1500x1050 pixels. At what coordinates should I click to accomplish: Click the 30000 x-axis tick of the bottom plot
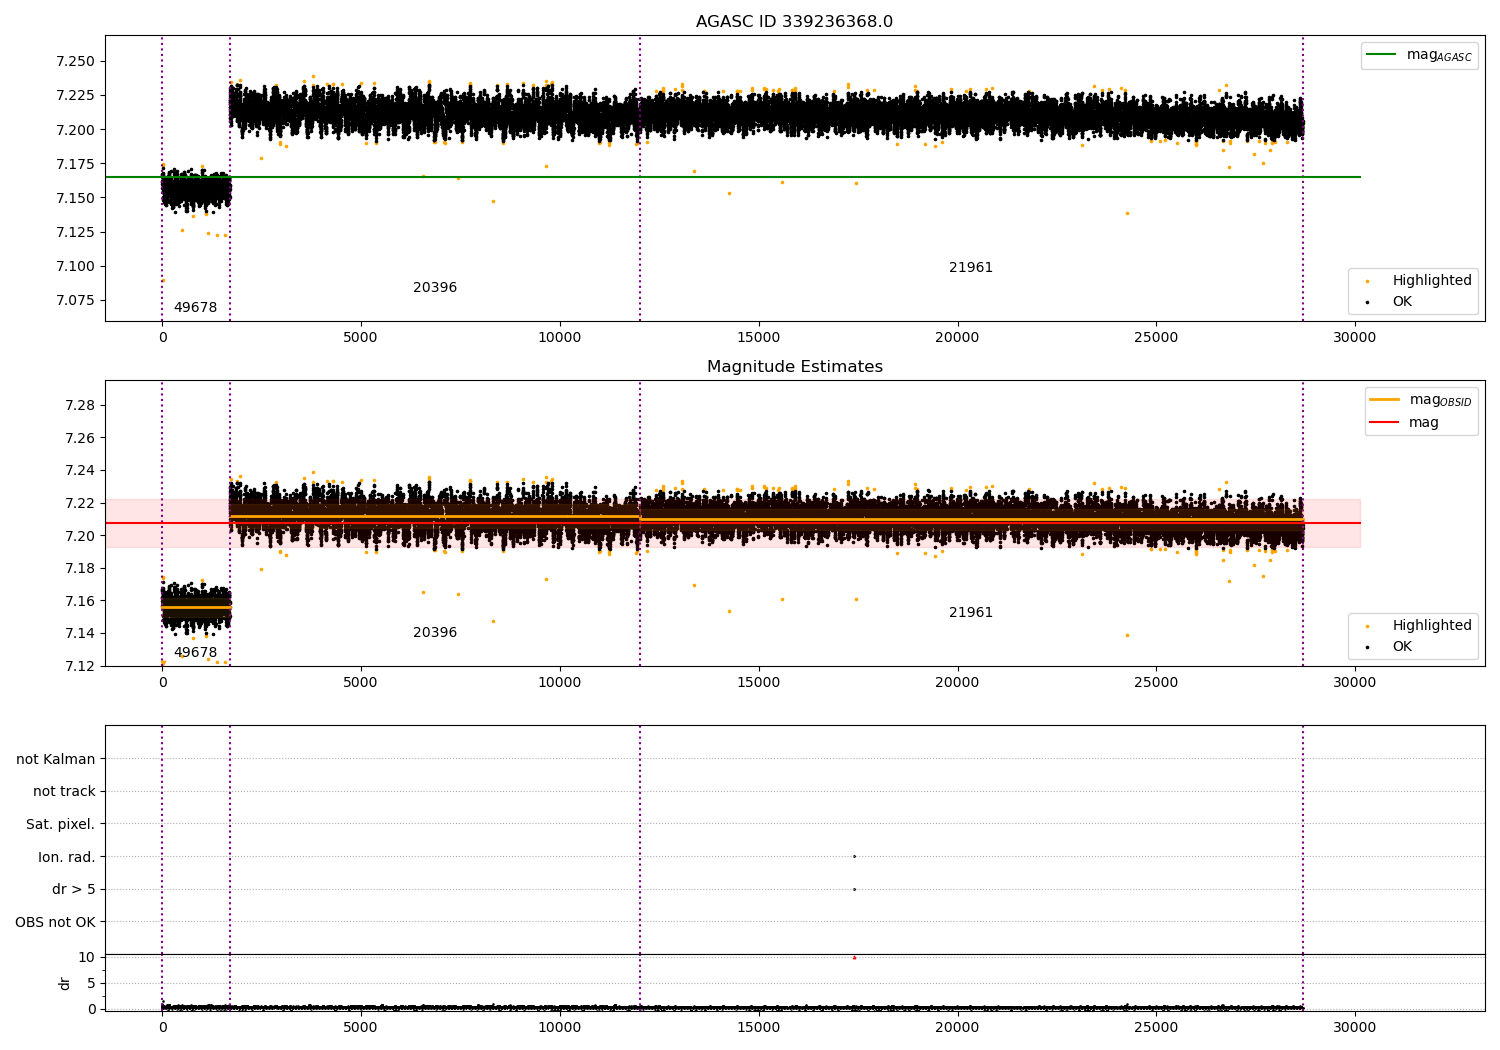pyautogui.click(x=1354, y=1026)
